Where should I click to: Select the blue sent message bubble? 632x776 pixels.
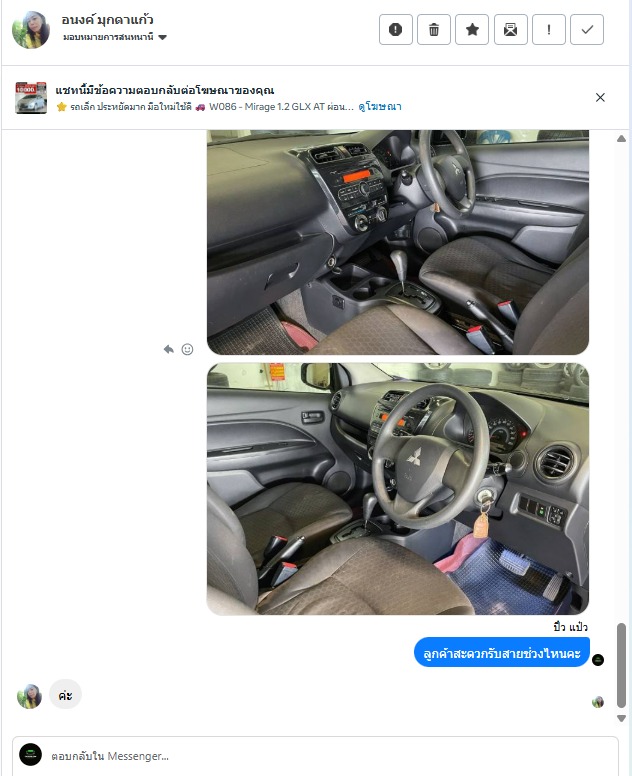(501, 653)
